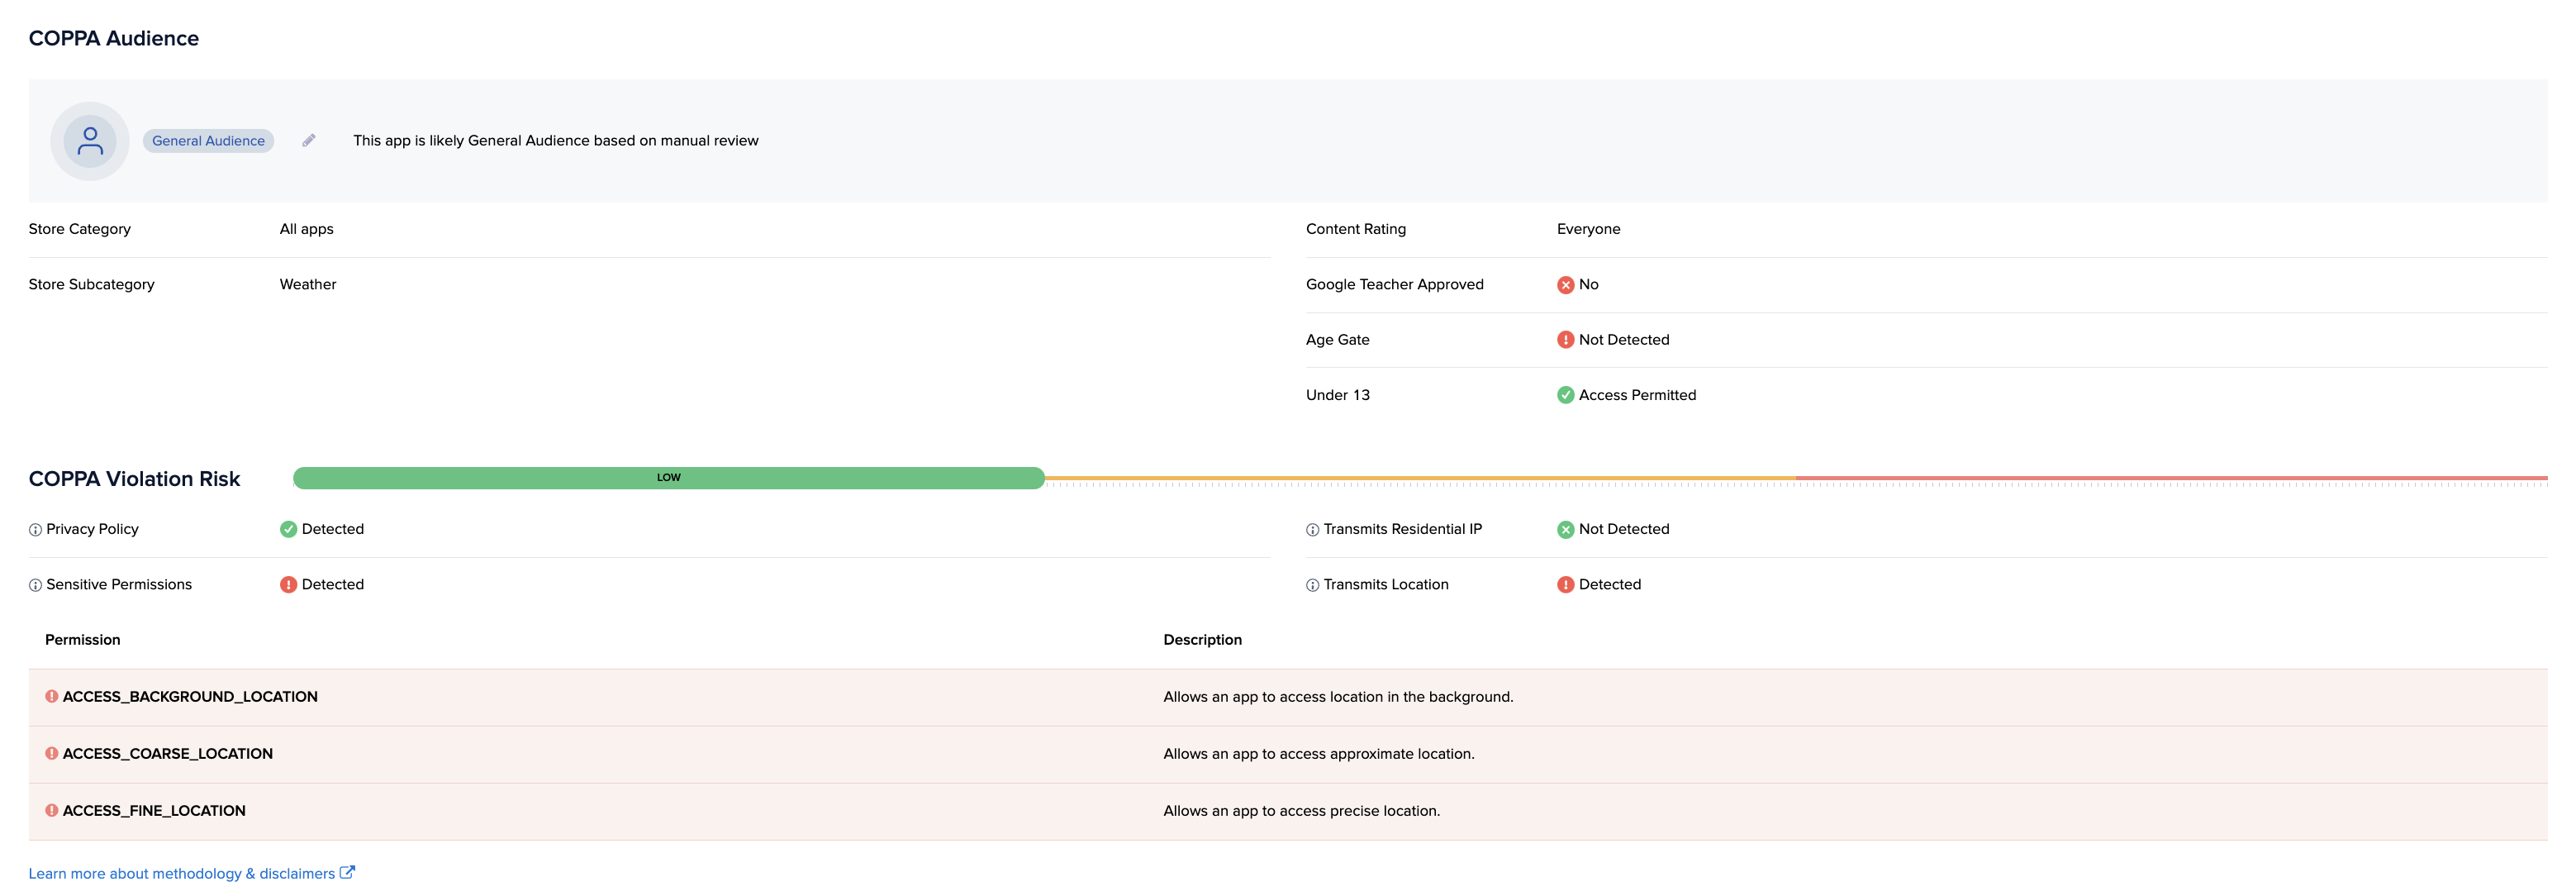Click the info icon beside Transmits Residential IP
The image size is (2576, 891).
point(1312,530)
